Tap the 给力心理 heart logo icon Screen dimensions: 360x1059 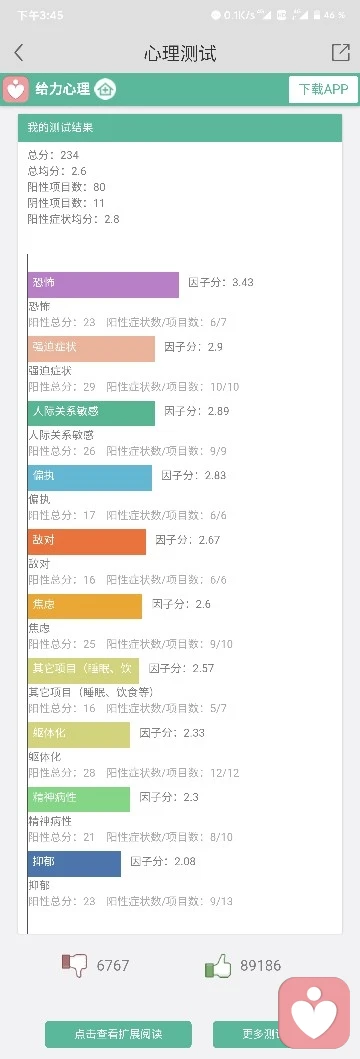pyautogui.click(x=16, y=89)
